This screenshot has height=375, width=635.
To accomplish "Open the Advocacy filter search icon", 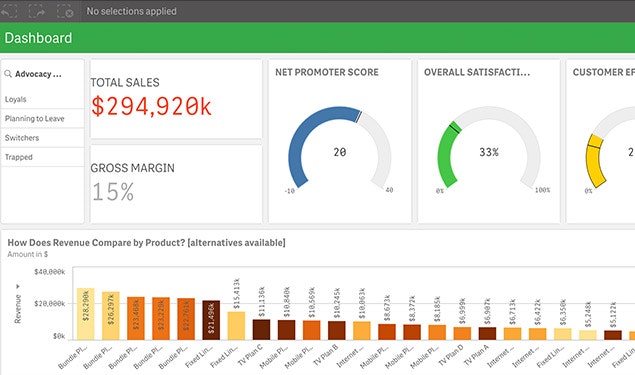I will (8, 74).
